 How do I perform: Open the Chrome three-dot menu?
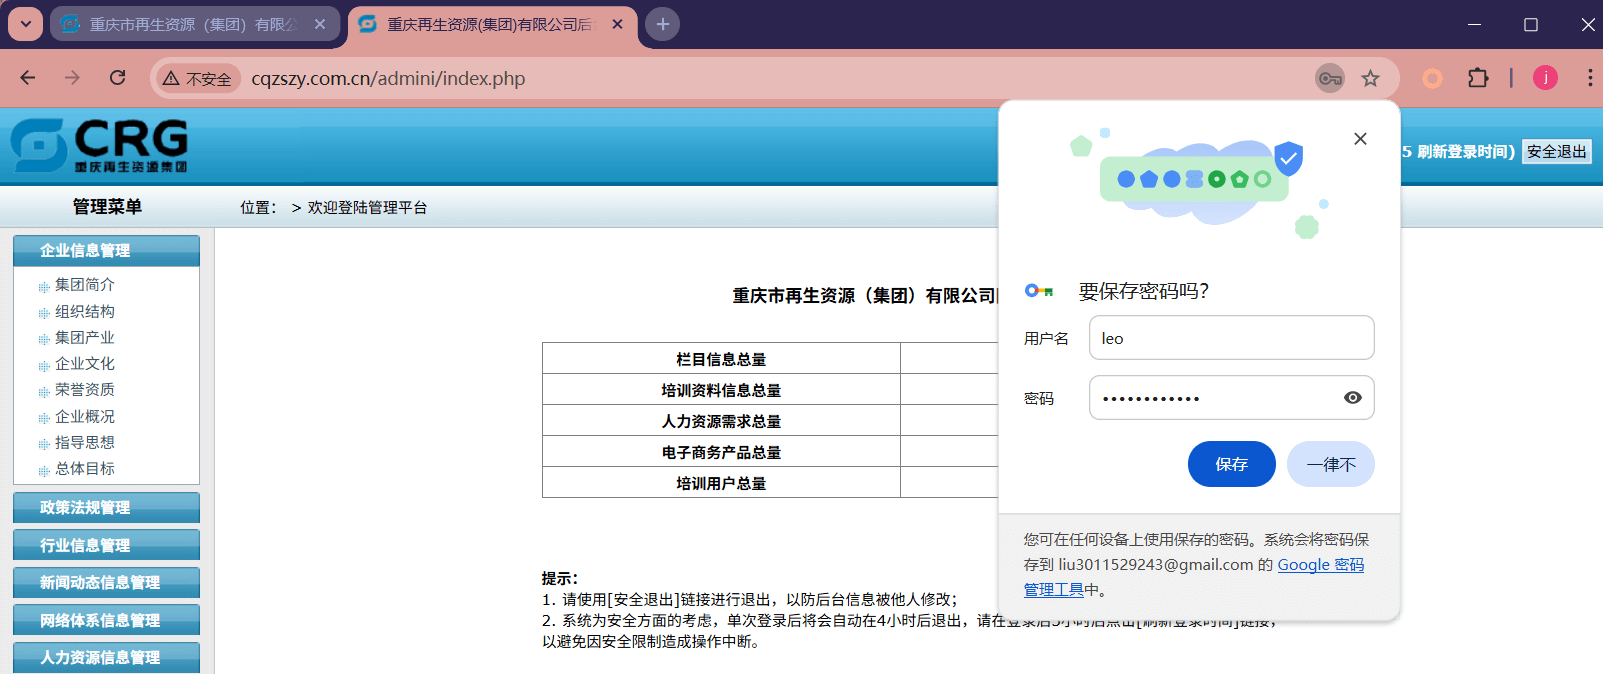(1589, 78)
